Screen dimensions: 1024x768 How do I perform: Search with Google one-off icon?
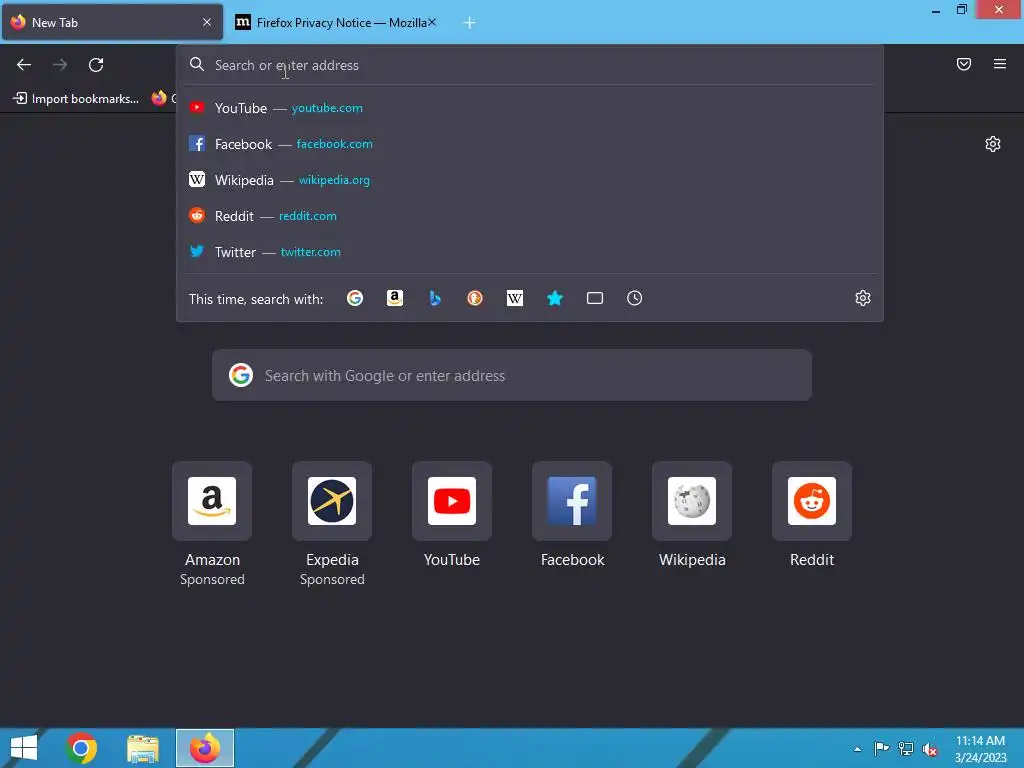pyautogui.click(x=355, y=298)
